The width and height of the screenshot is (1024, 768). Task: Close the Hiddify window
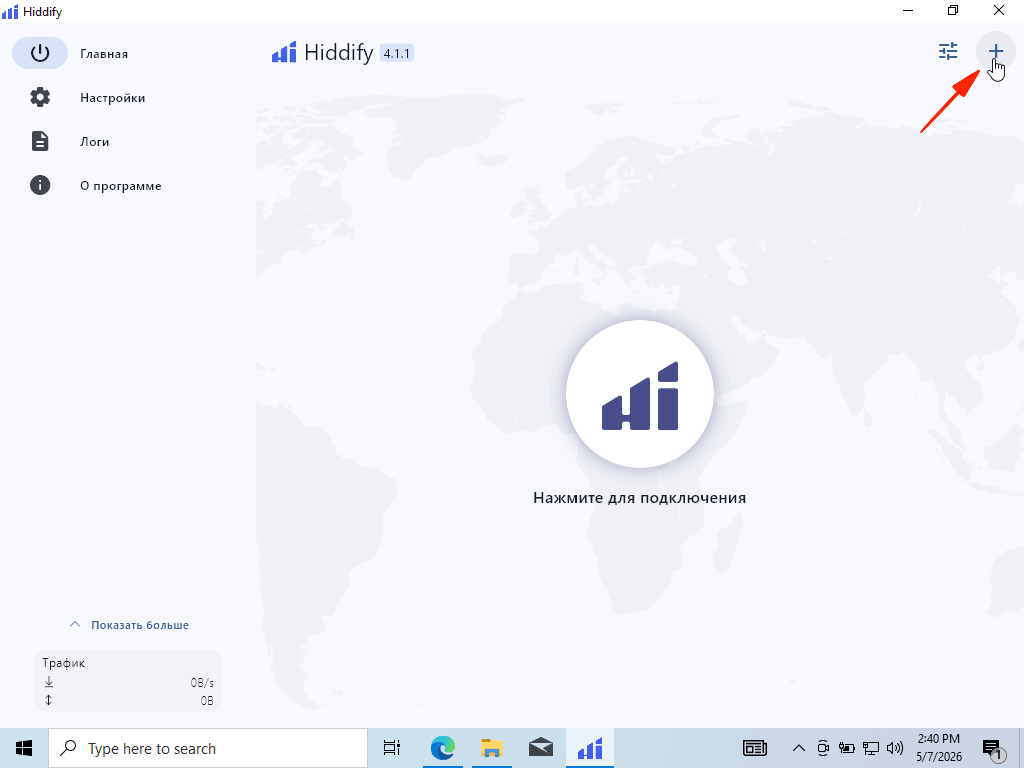(999, 10)
